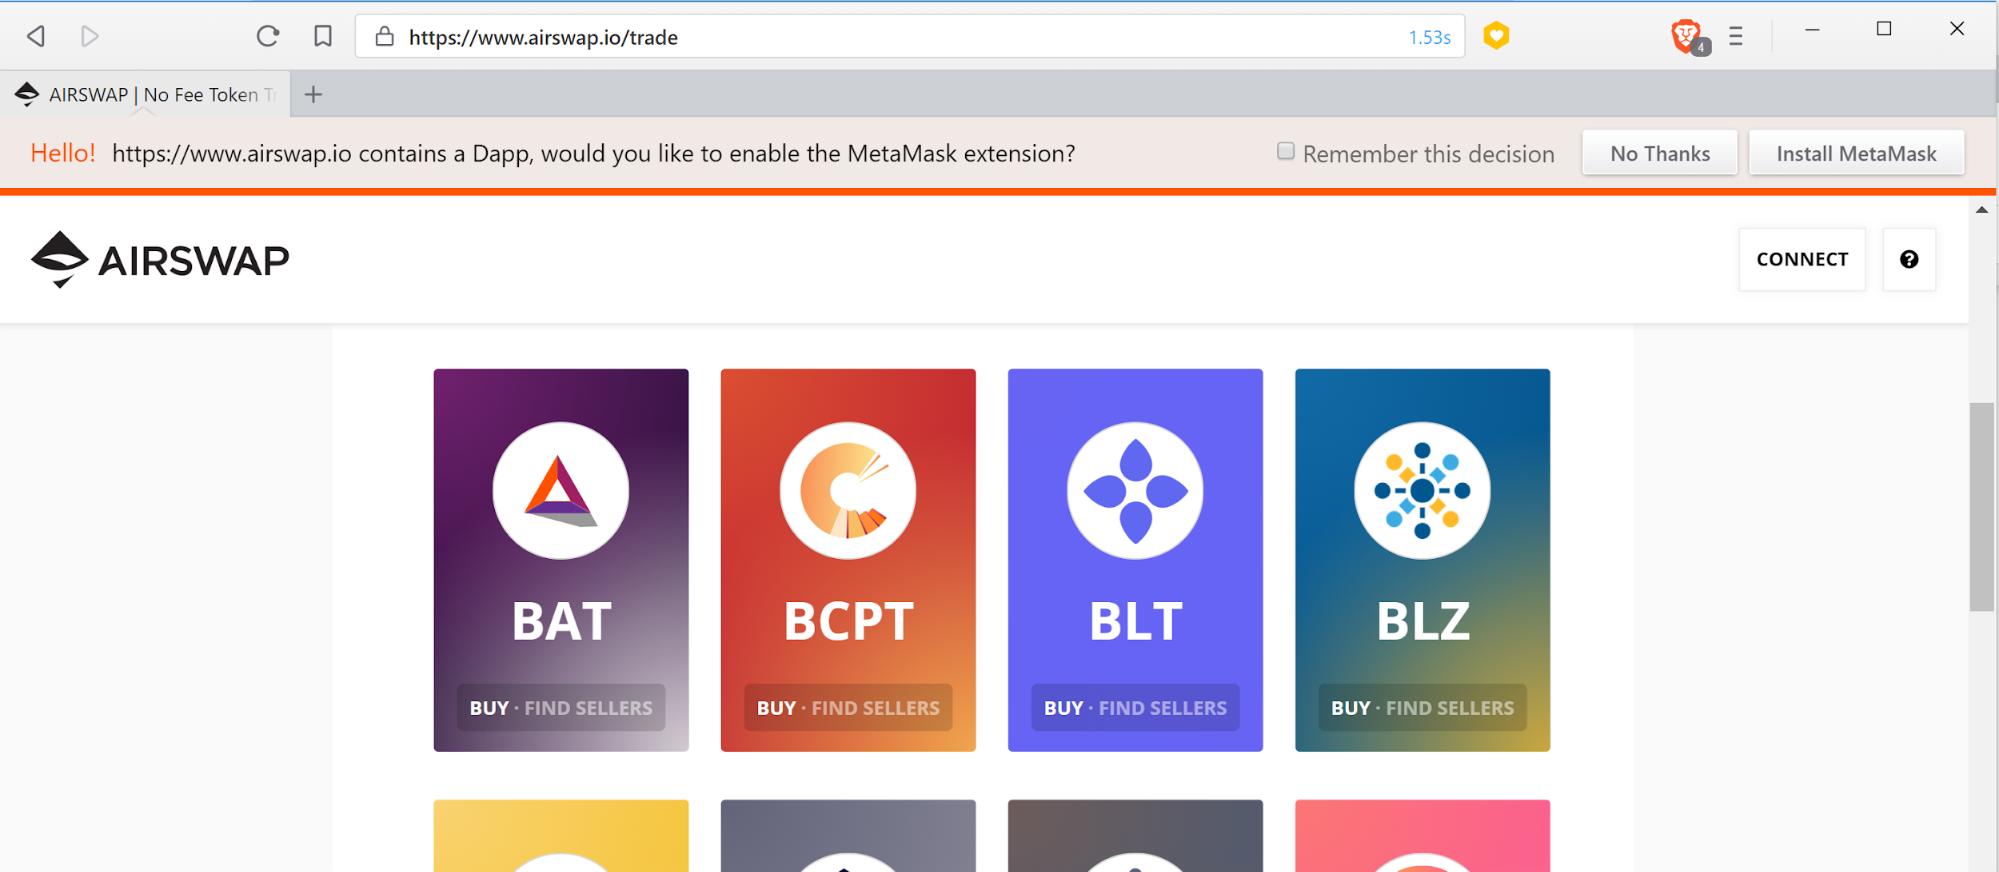Click Buy Find Sellers on BLZ card

[x=1422, y=708]
